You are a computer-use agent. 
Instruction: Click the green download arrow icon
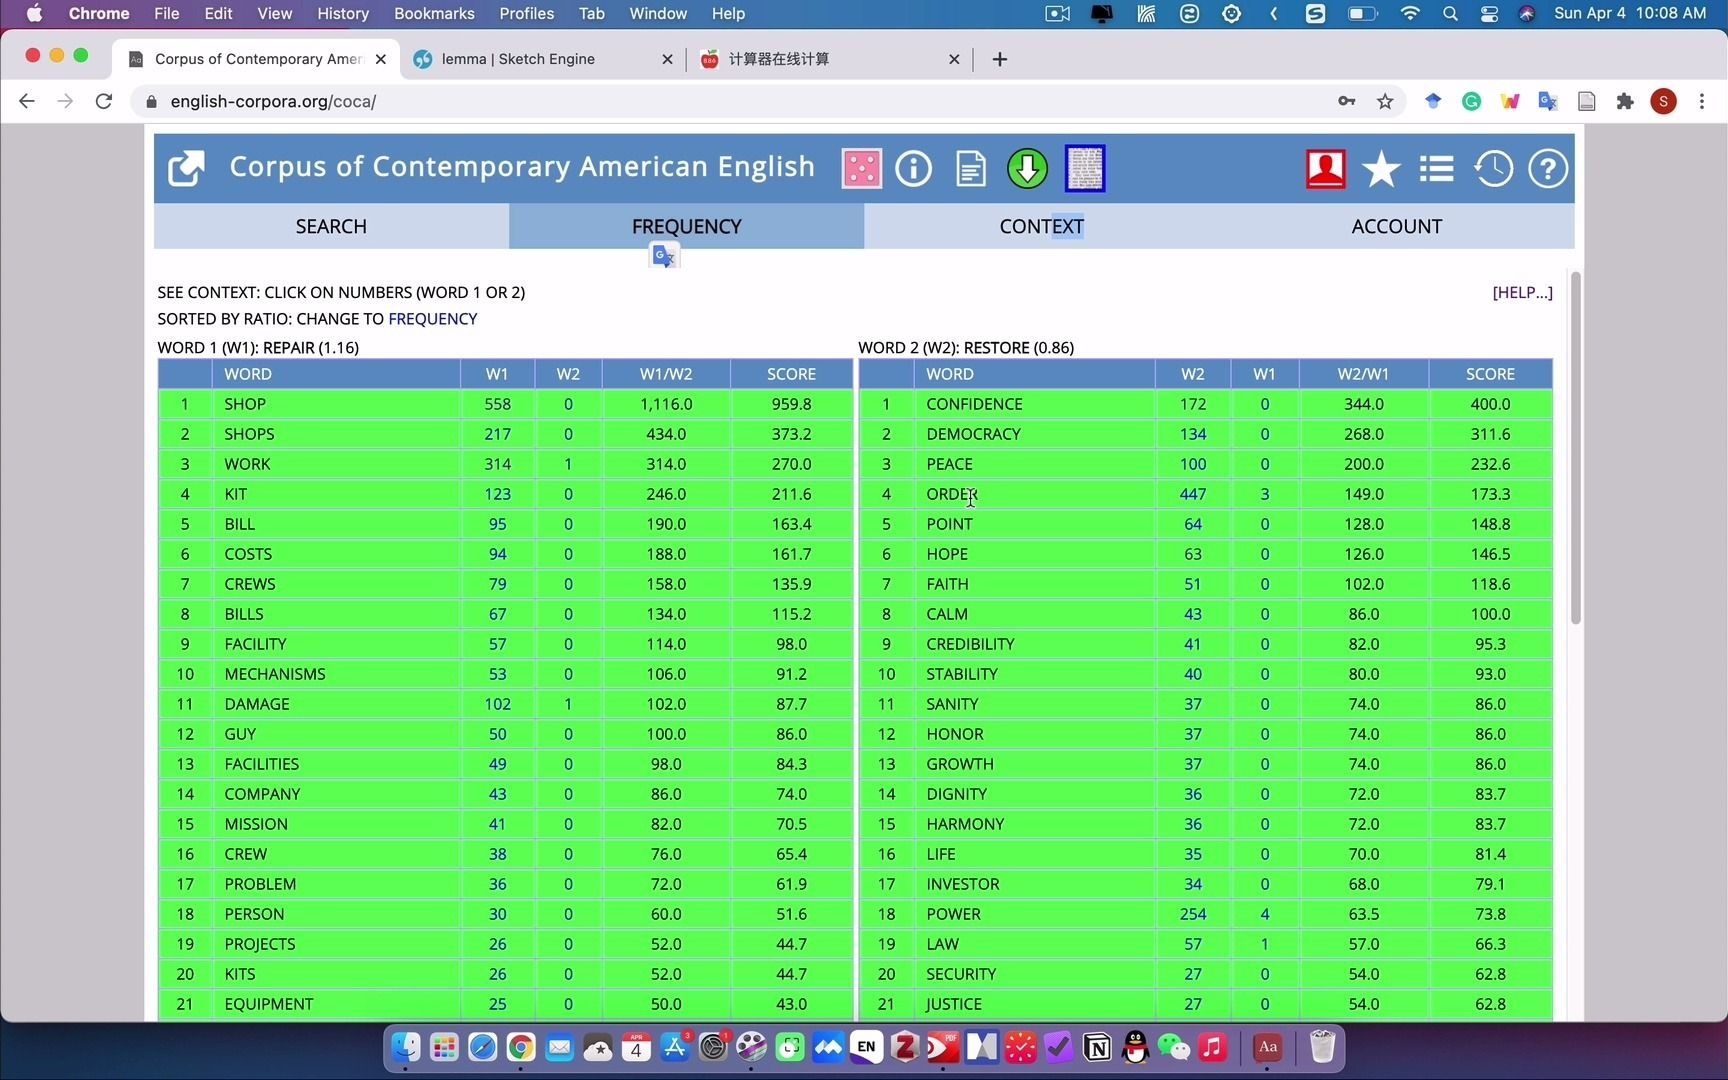(1027, 168)
